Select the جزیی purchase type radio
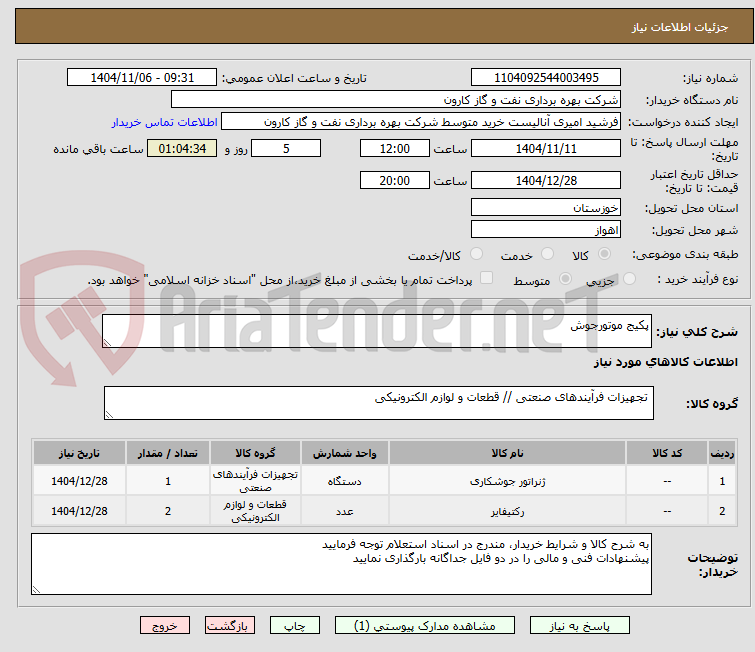Image resolution: width=755 pixels, height=652 pixels. click(x=629, y=279)
